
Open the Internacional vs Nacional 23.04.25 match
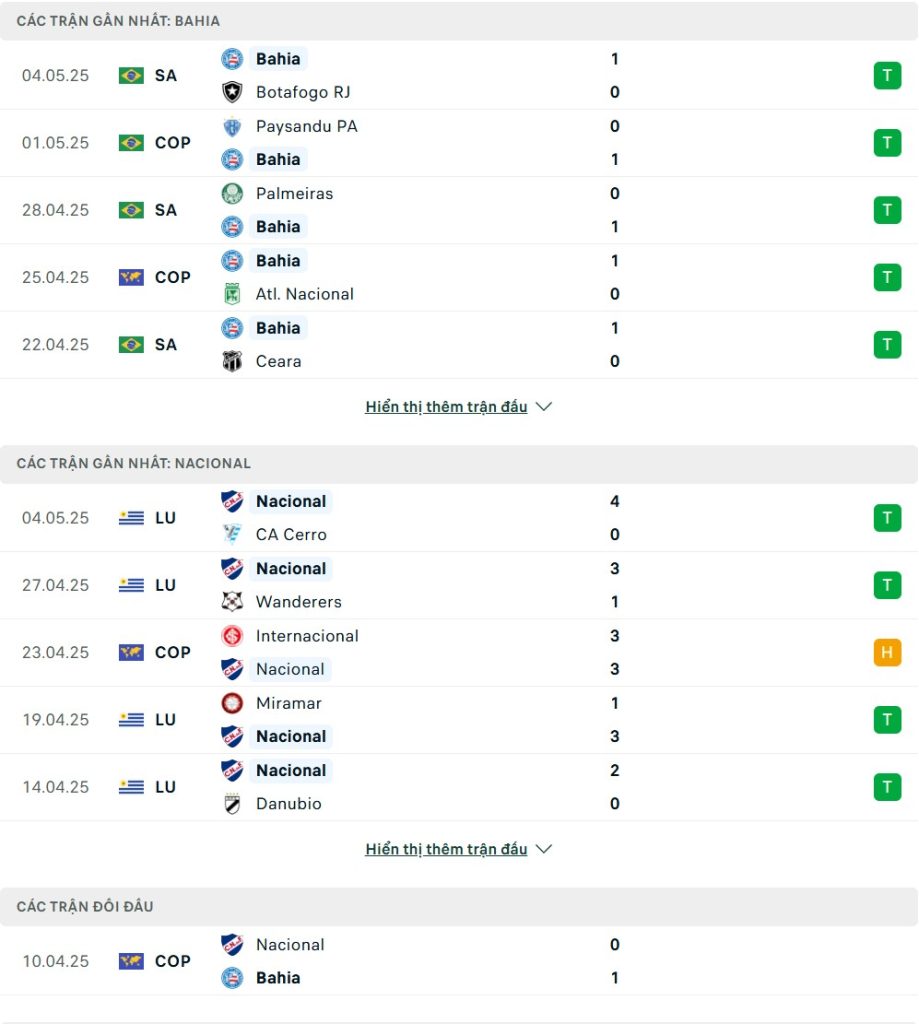(459, 652)
